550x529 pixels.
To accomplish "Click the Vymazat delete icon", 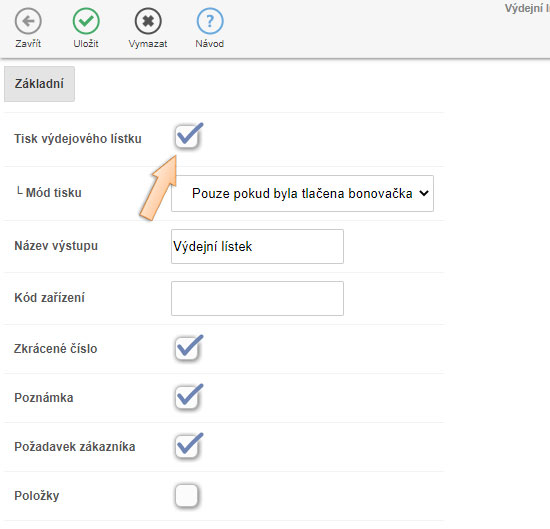I will [148, 21].
